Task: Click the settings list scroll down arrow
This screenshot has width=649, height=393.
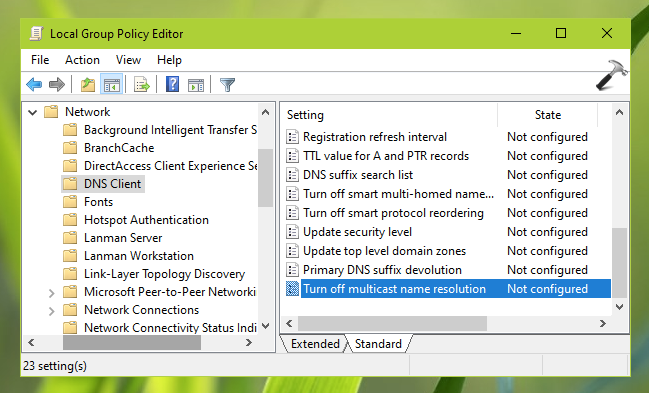Action: pos(619,307)
